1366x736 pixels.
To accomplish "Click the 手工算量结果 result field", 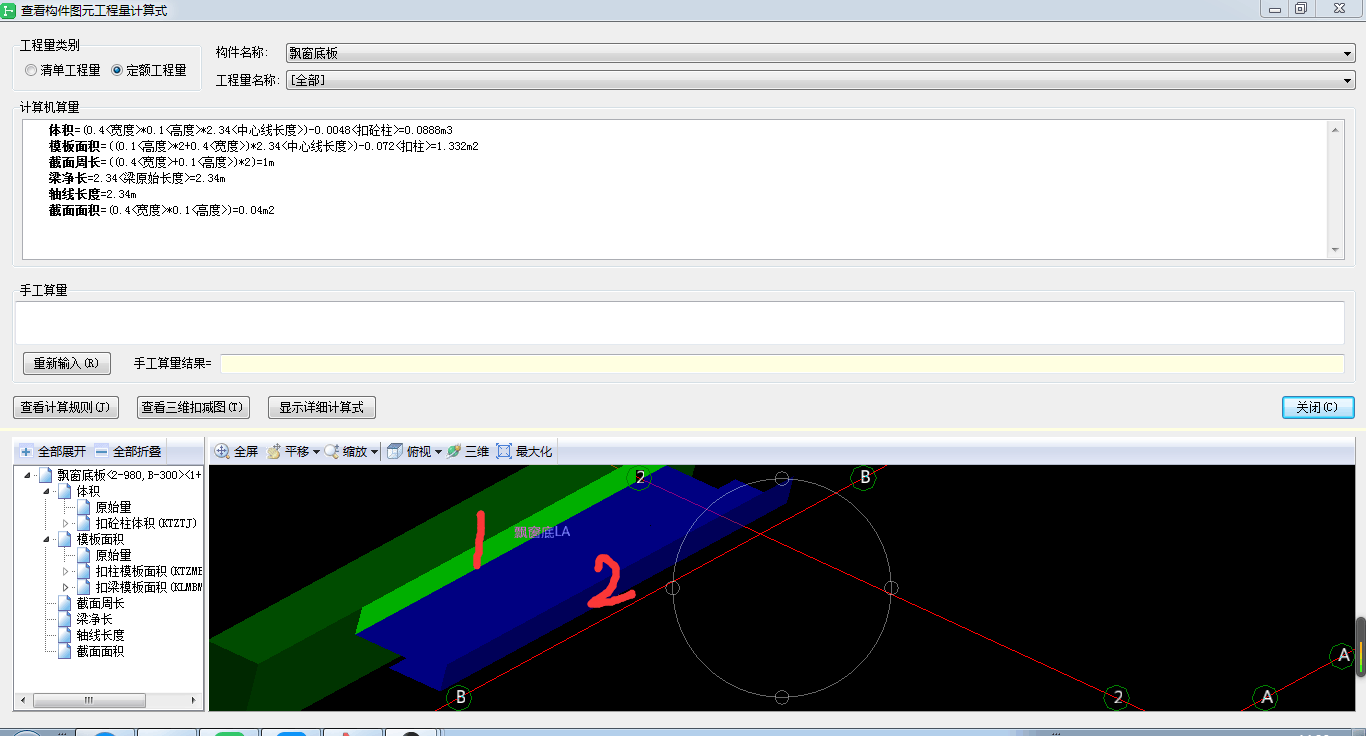I will pos(782,364).
